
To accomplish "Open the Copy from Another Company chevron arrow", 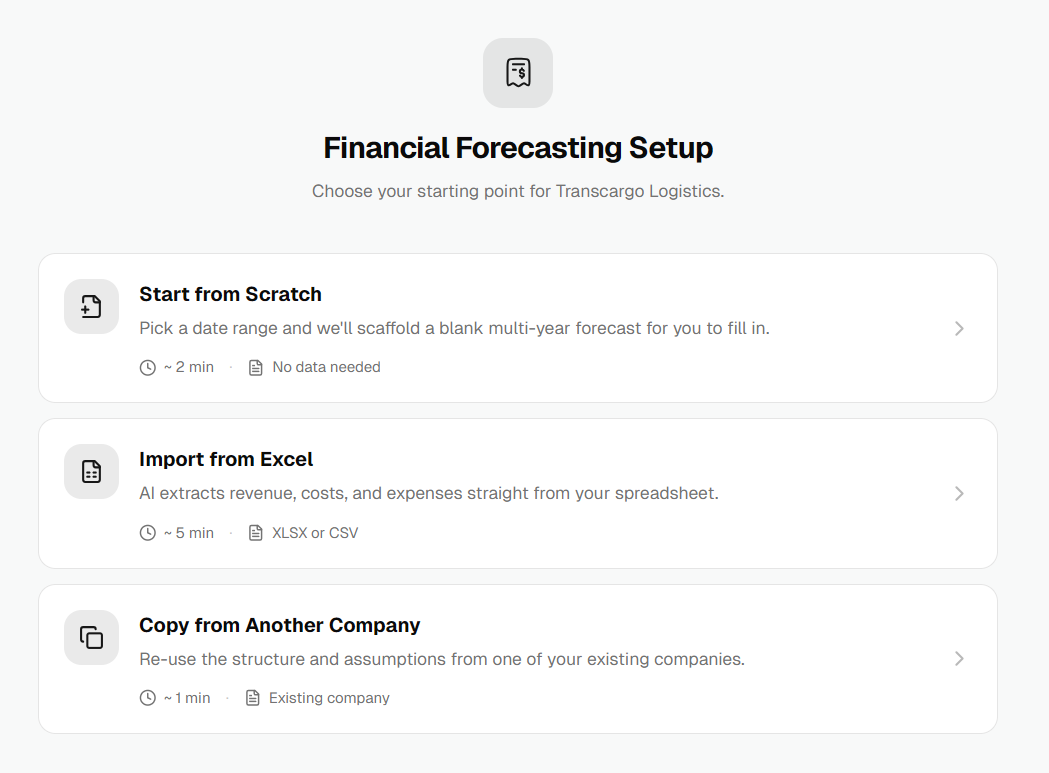I will [x=959, y=659].
